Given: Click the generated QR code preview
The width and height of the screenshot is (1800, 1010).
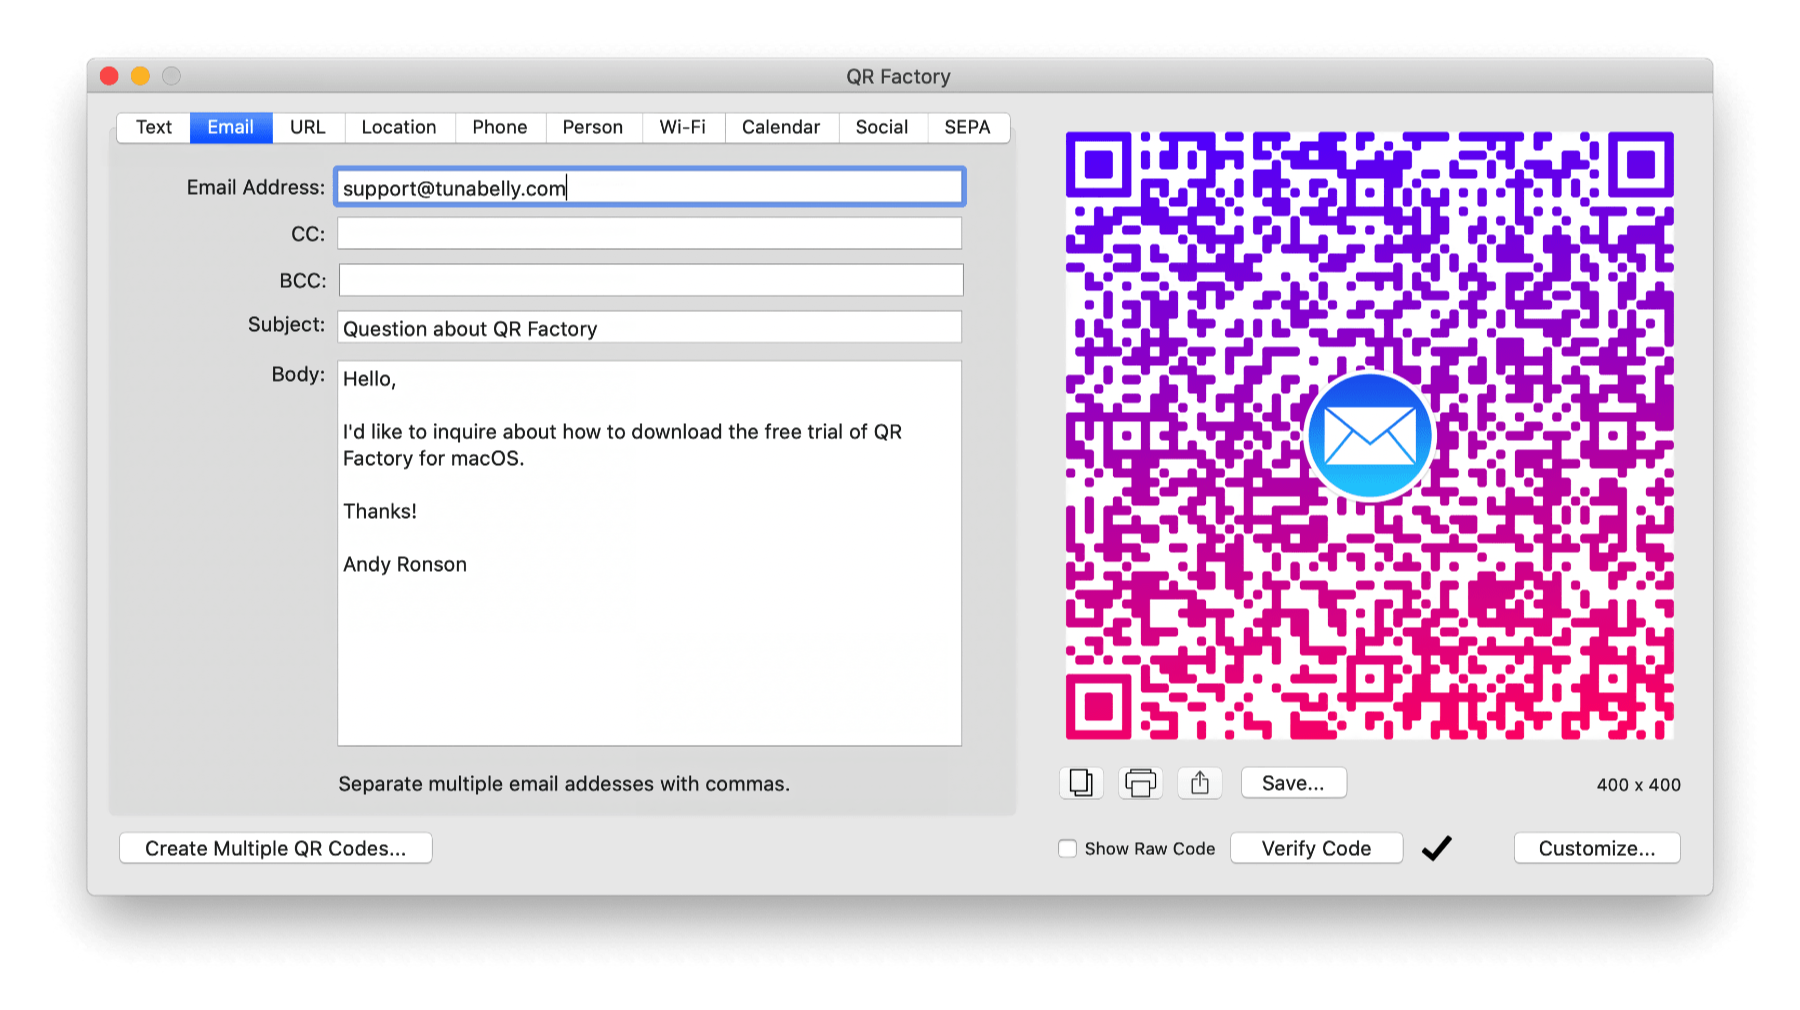Looking at the screenshot, I should click(1369, 436).
